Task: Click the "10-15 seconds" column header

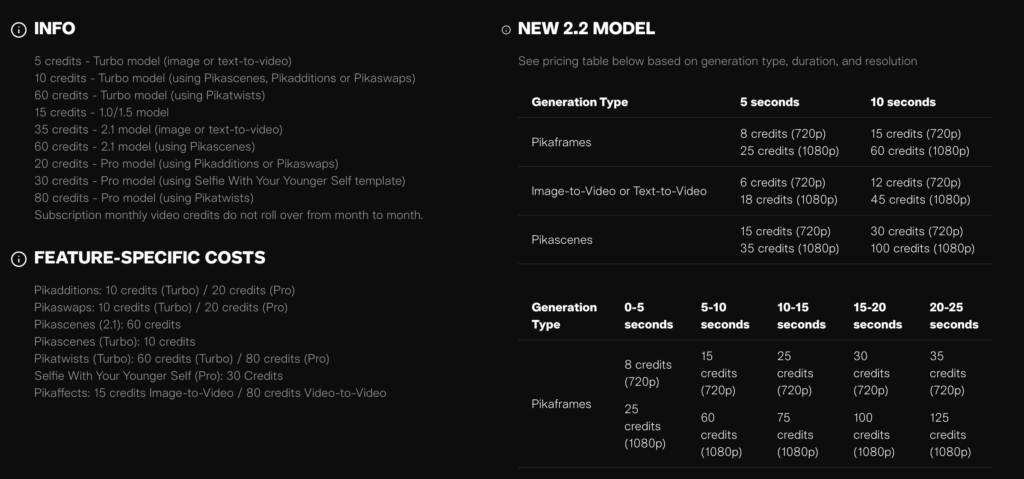Action: [x=801, y=316]
